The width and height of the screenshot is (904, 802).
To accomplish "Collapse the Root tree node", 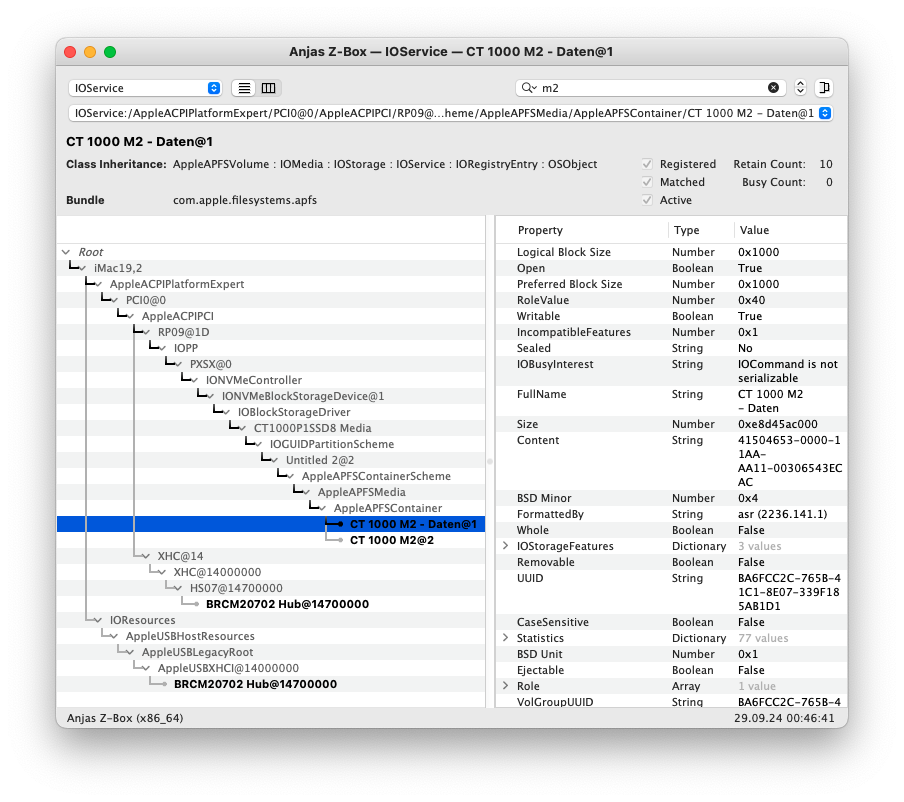I will [x=66, y=252].
